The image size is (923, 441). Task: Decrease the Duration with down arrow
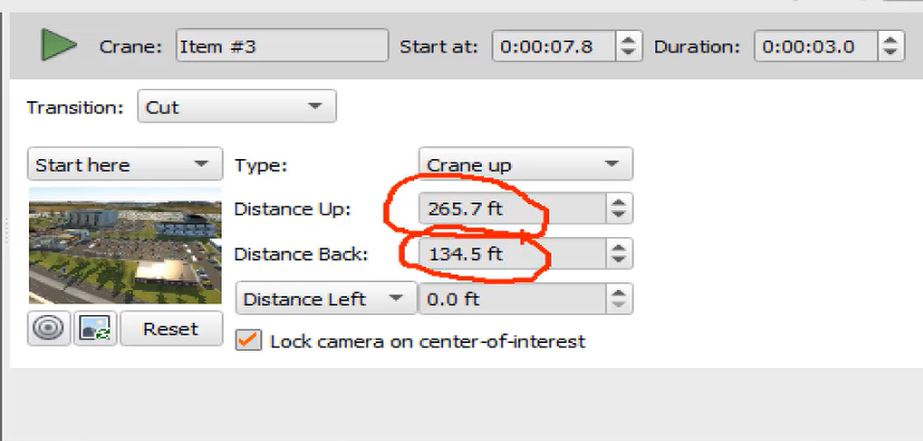coord(891,53)
